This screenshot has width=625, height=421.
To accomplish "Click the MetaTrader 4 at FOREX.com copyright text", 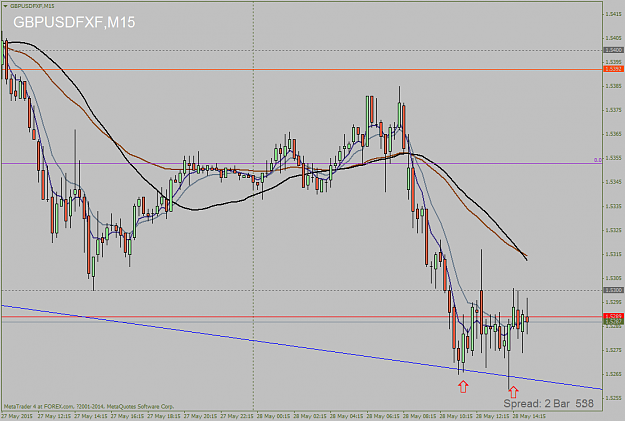I will (89, 407).
